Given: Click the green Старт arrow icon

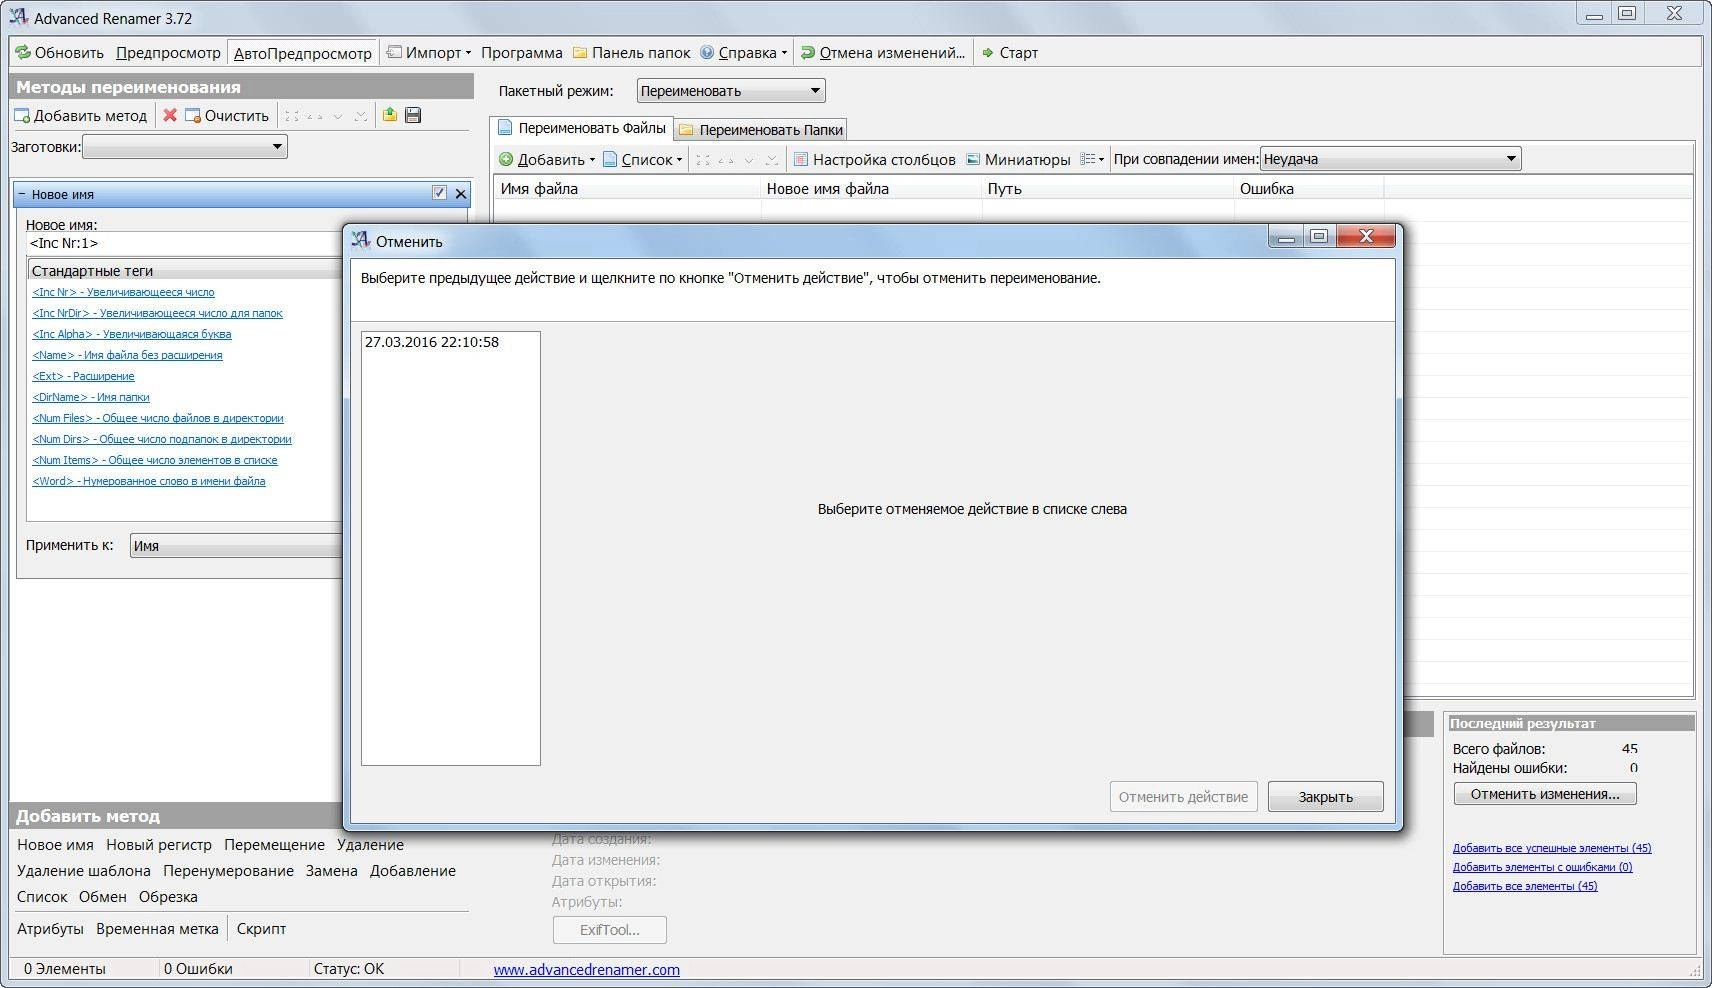Looking at the screenshot, I should pos(988,53).
